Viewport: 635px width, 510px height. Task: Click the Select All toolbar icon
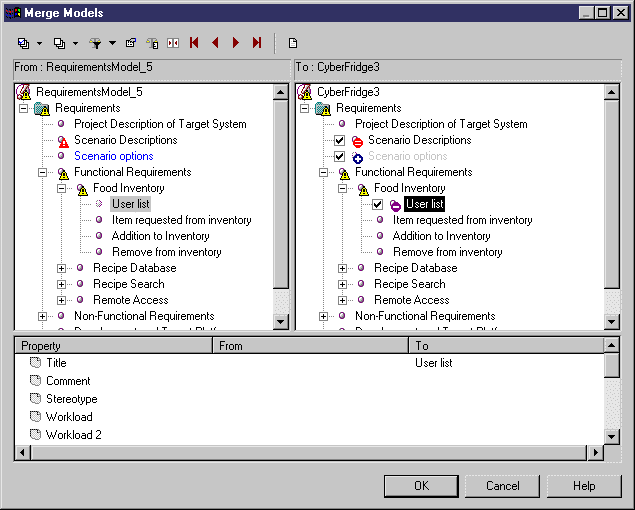coord(23,43)
